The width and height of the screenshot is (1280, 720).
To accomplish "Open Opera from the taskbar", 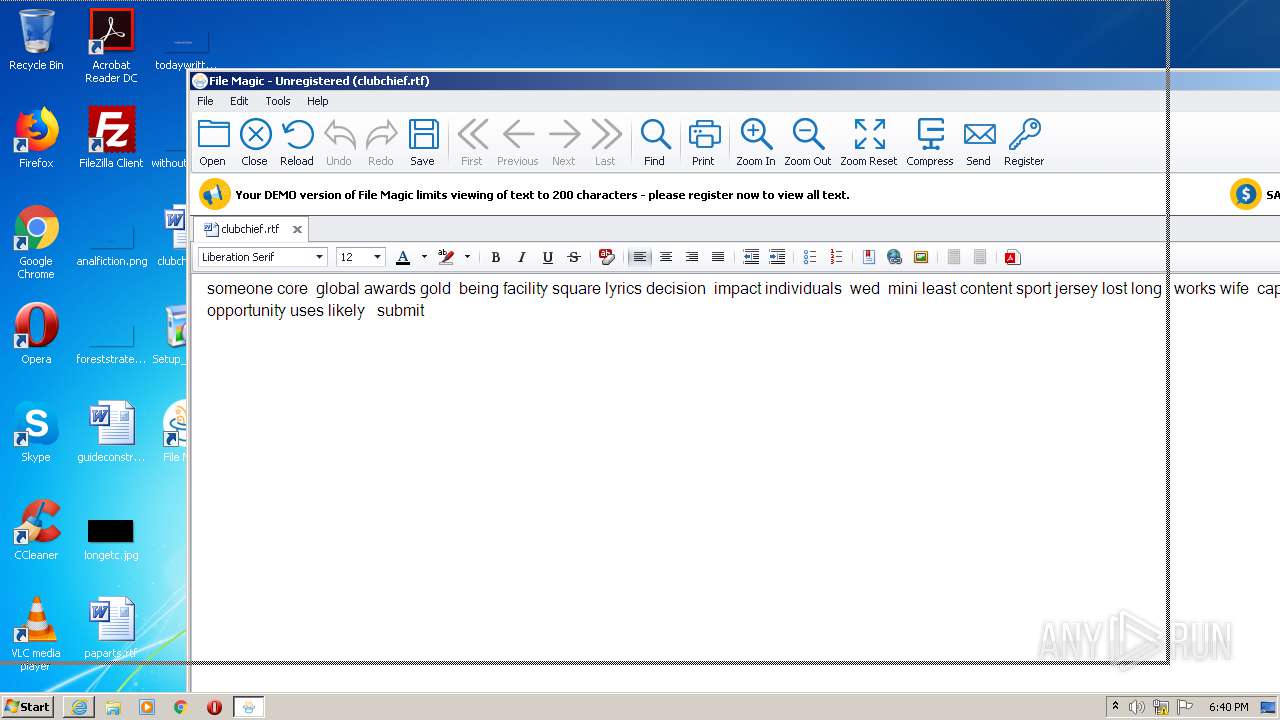I will pyautogui.click(x=214, y=707).
